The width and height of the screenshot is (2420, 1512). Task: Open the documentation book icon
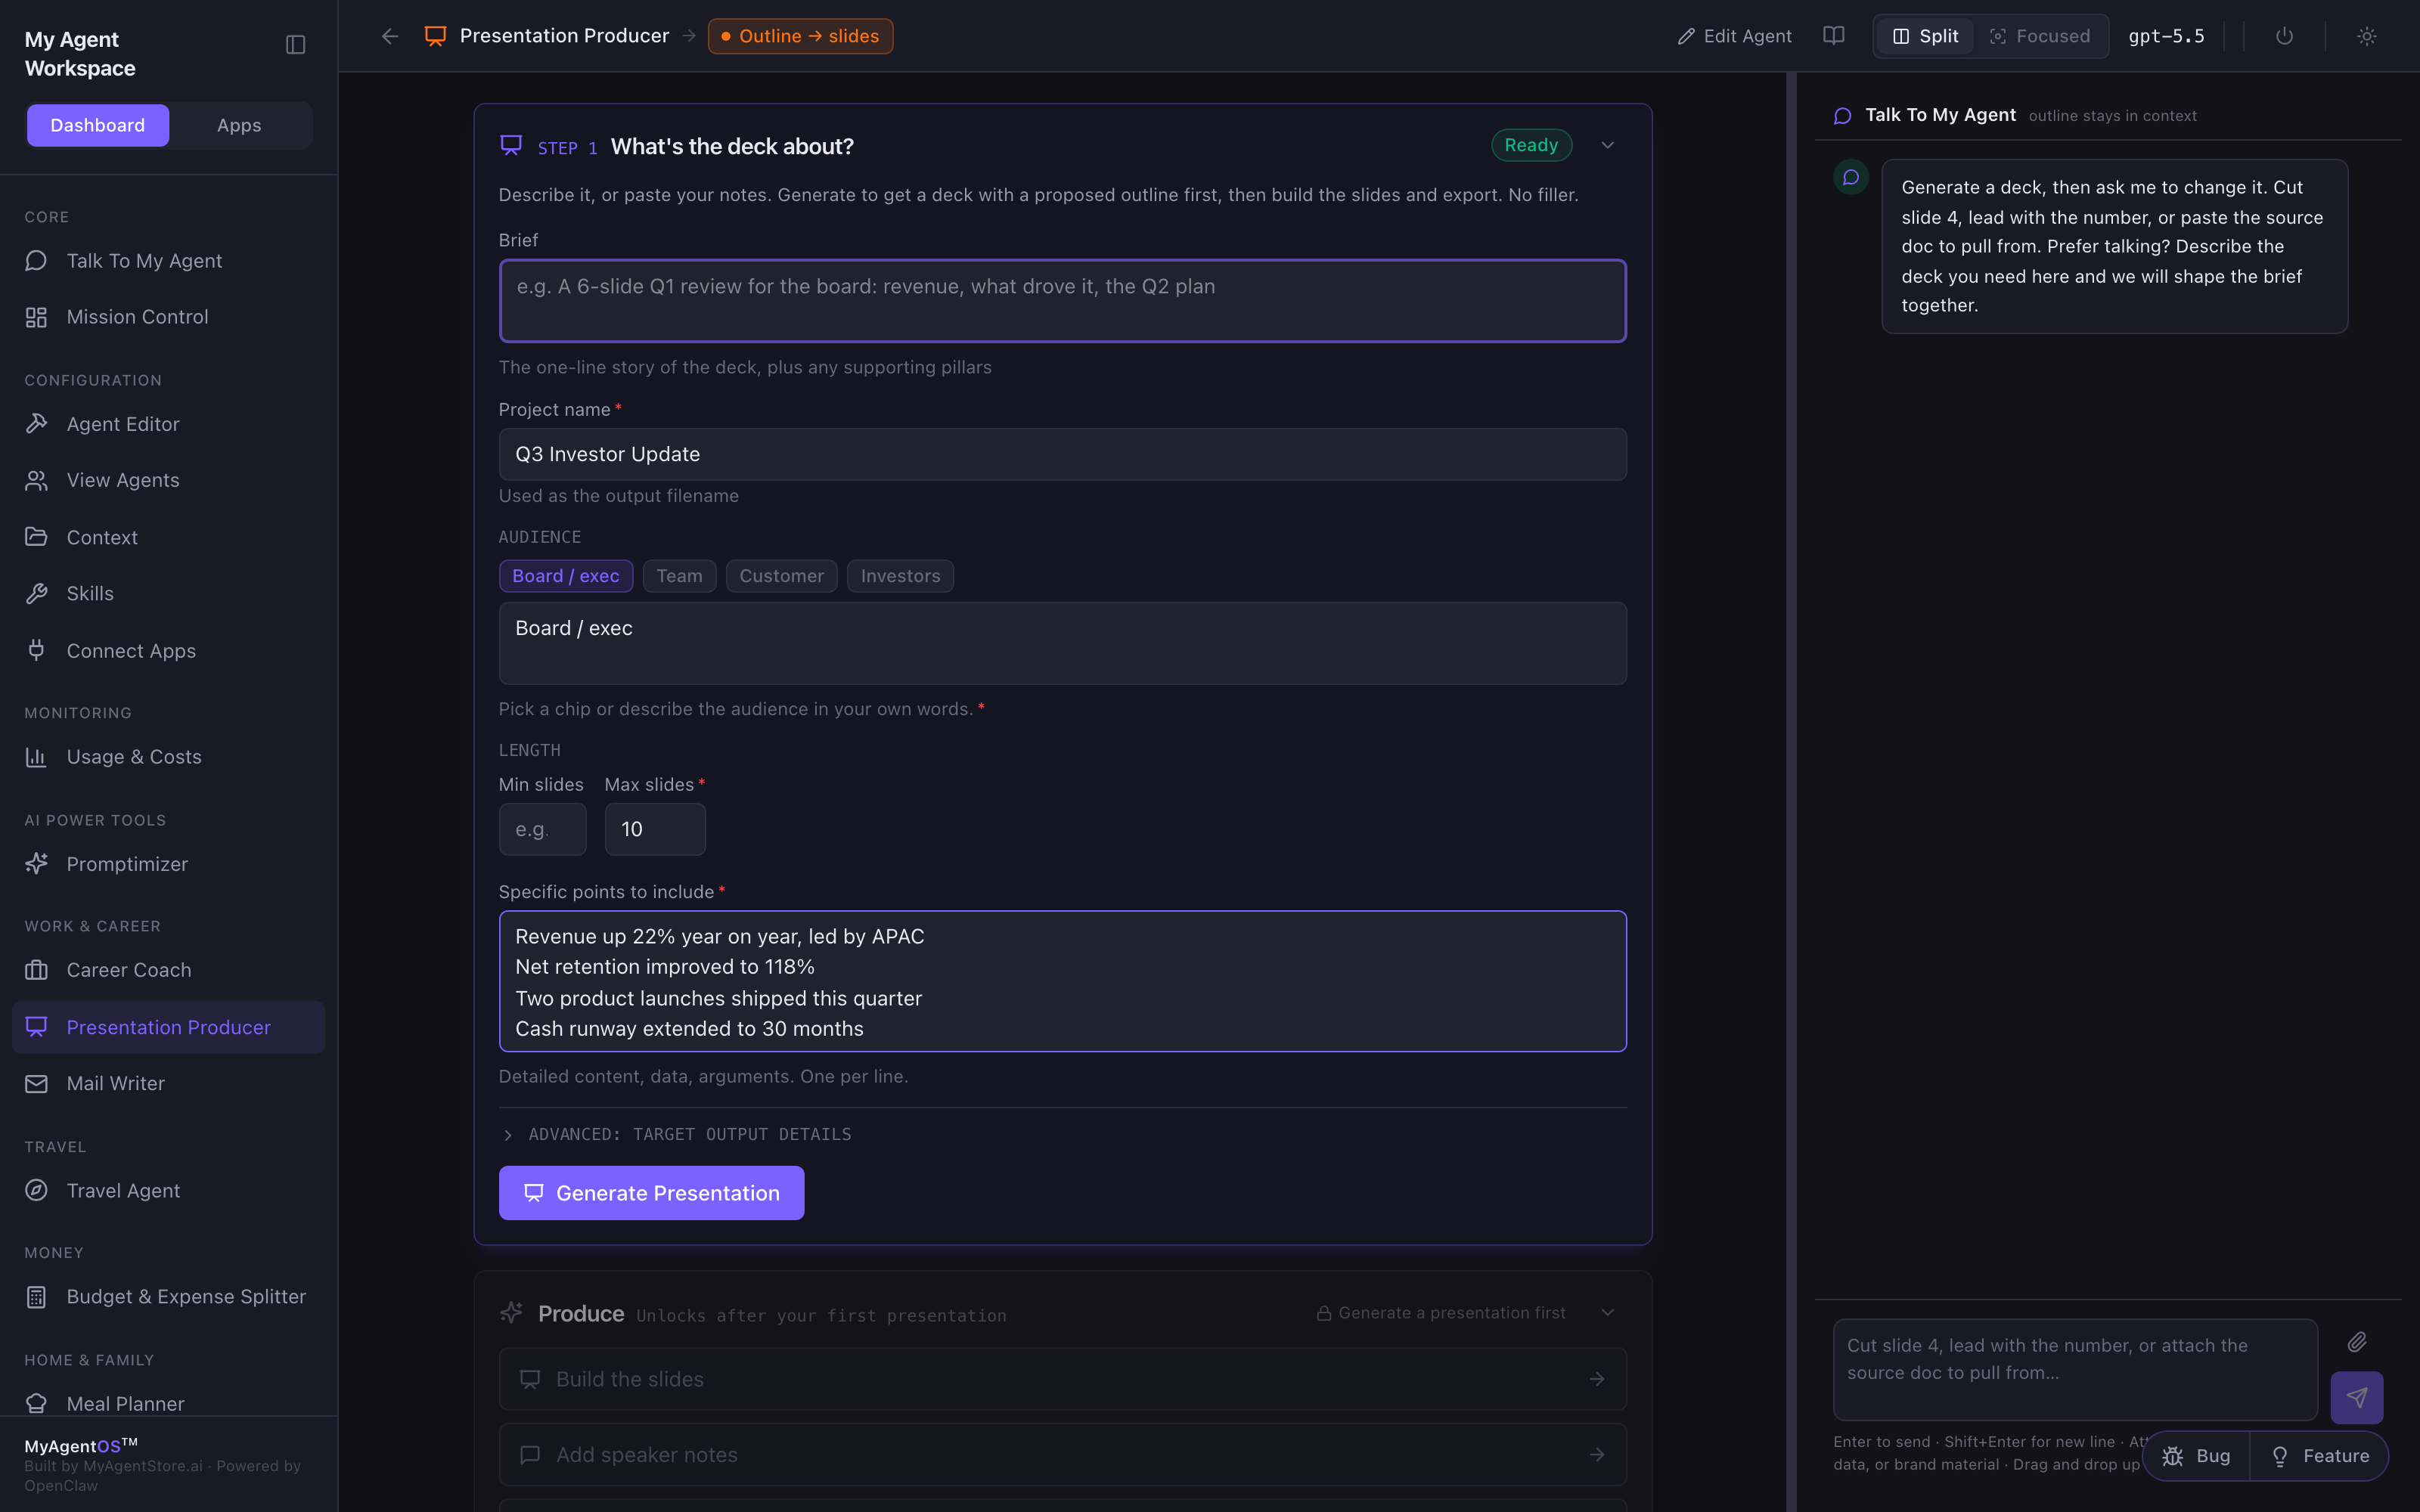click(1833, 36)
